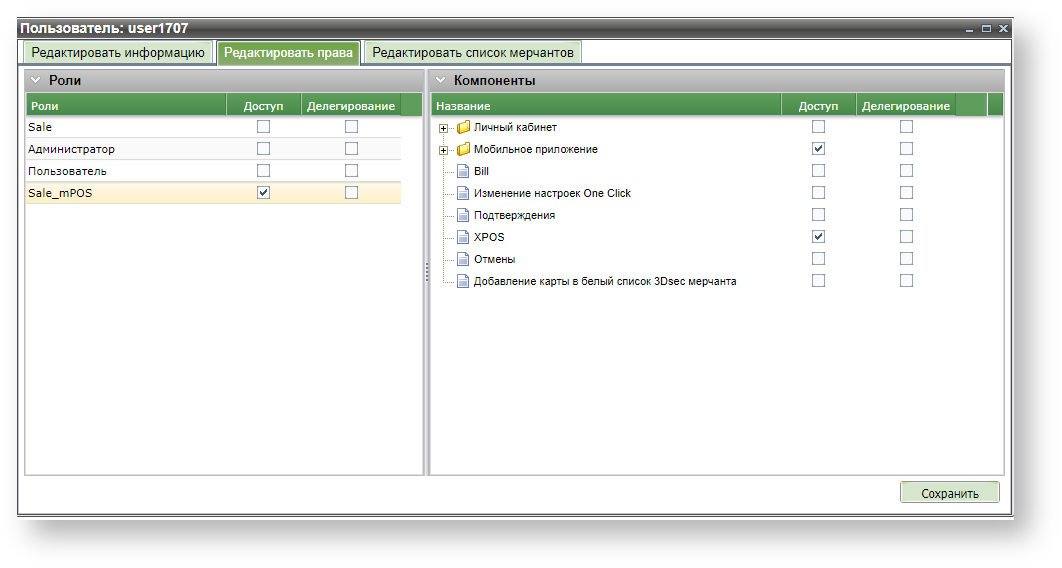Expand the Личный кабинет tree node
This screenshot has width=1062, height=568.
point(443,128)
